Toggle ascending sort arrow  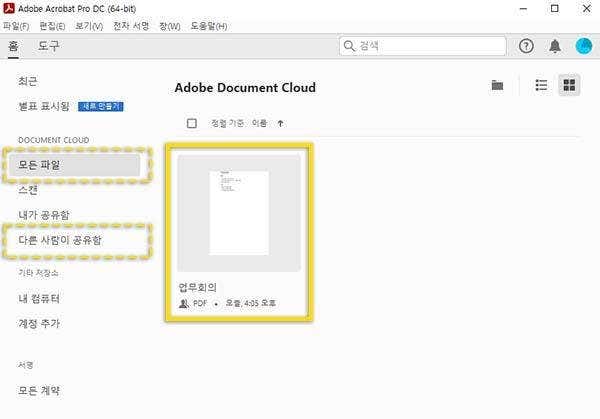(280, 123)
